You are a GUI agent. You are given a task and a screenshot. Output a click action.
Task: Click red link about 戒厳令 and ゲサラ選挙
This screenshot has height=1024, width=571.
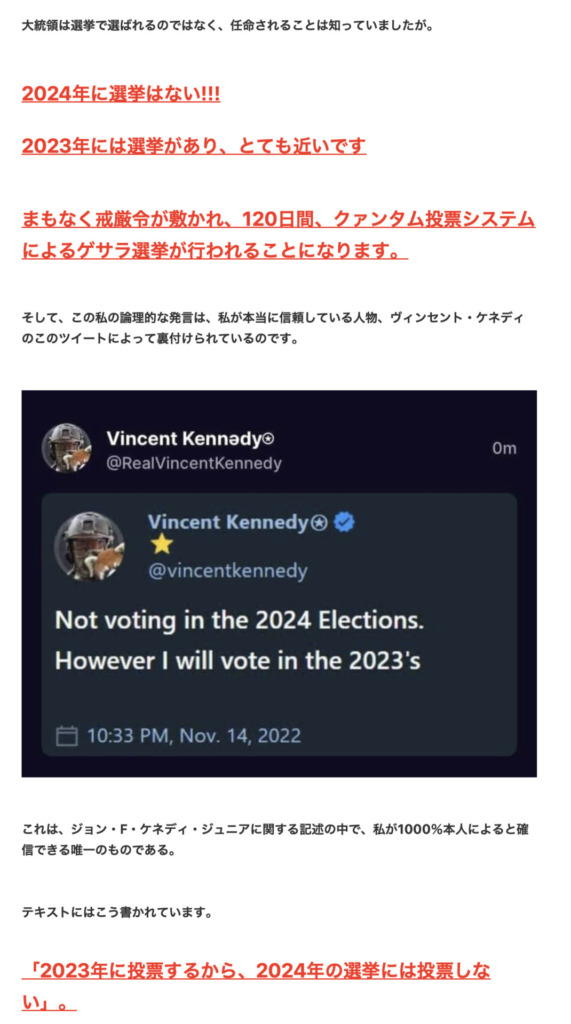279,235
